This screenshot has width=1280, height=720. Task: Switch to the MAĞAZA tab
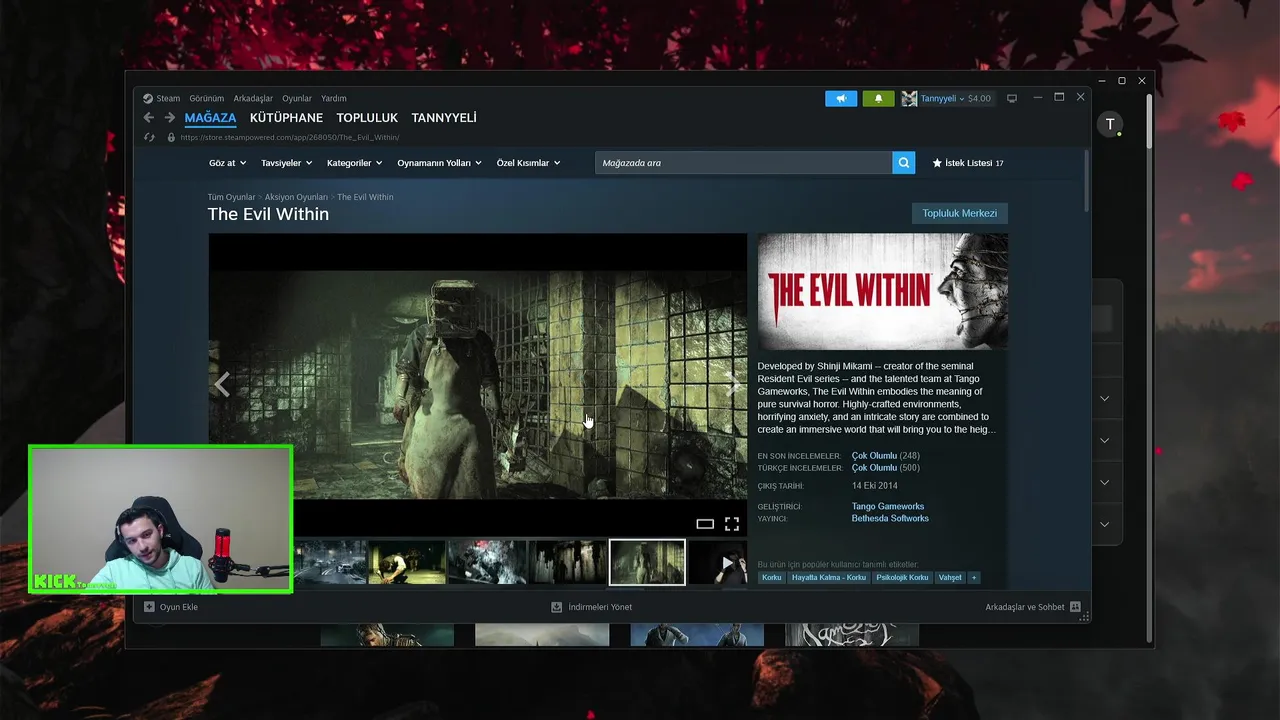coord(210,118)
